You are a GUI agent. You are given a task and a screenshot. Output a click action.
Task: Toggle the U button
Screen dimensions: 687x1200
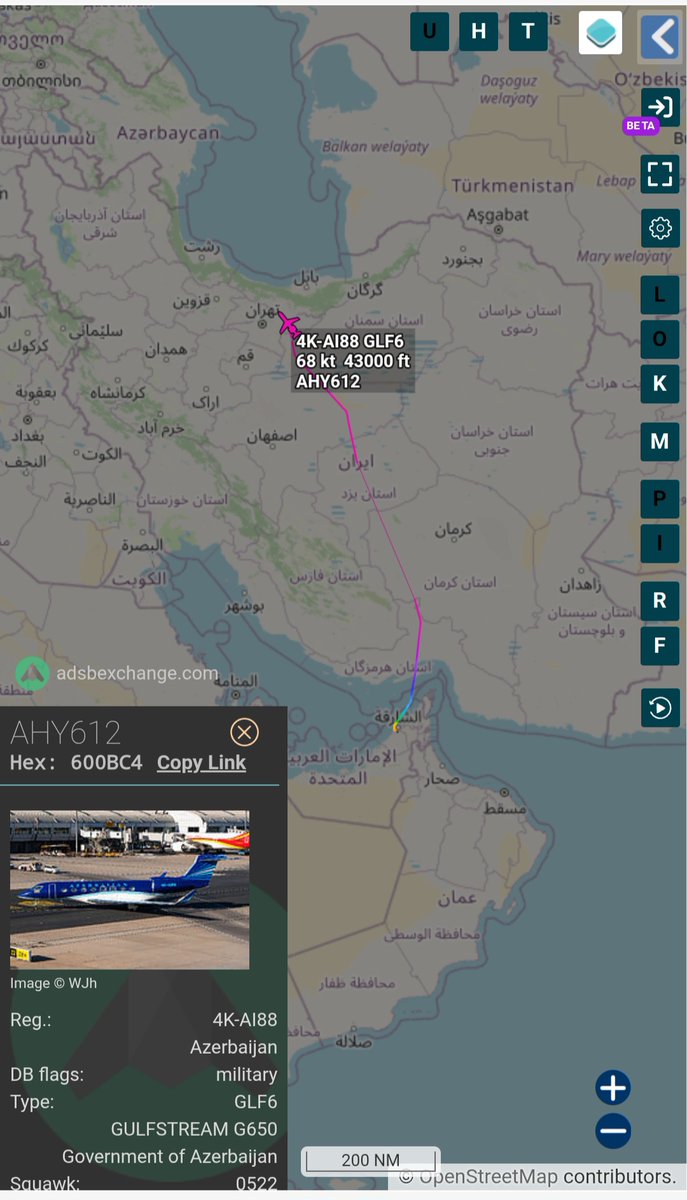click(429, 31)
